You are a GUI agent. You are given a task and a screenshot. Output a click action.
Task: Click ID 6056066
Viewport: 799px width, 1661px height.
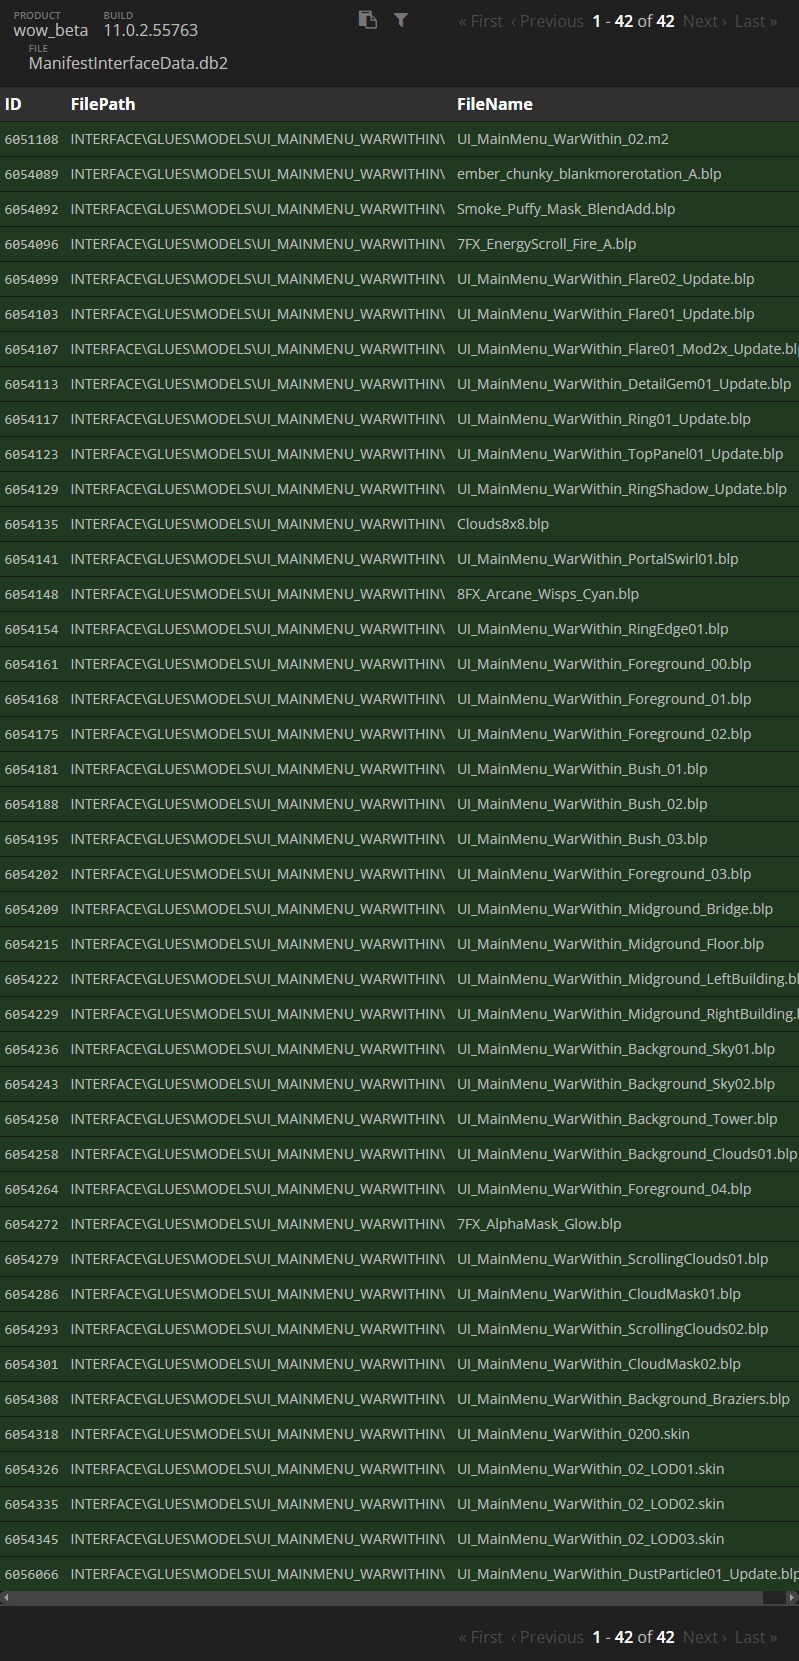coord(32,1575)
